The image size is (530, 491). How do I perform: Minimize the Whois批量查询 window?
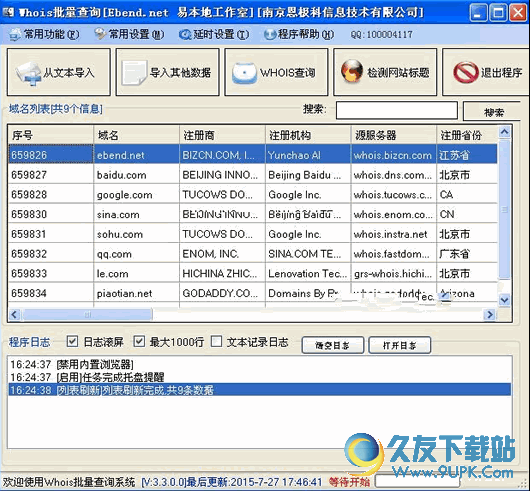[x=478, y=13]
